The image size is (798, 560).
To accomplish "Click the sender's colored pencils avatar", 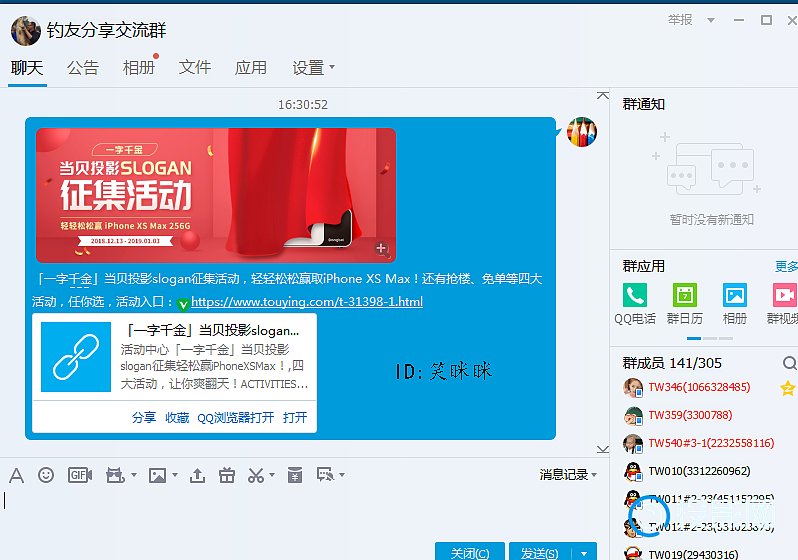I will tap(582, 132).
